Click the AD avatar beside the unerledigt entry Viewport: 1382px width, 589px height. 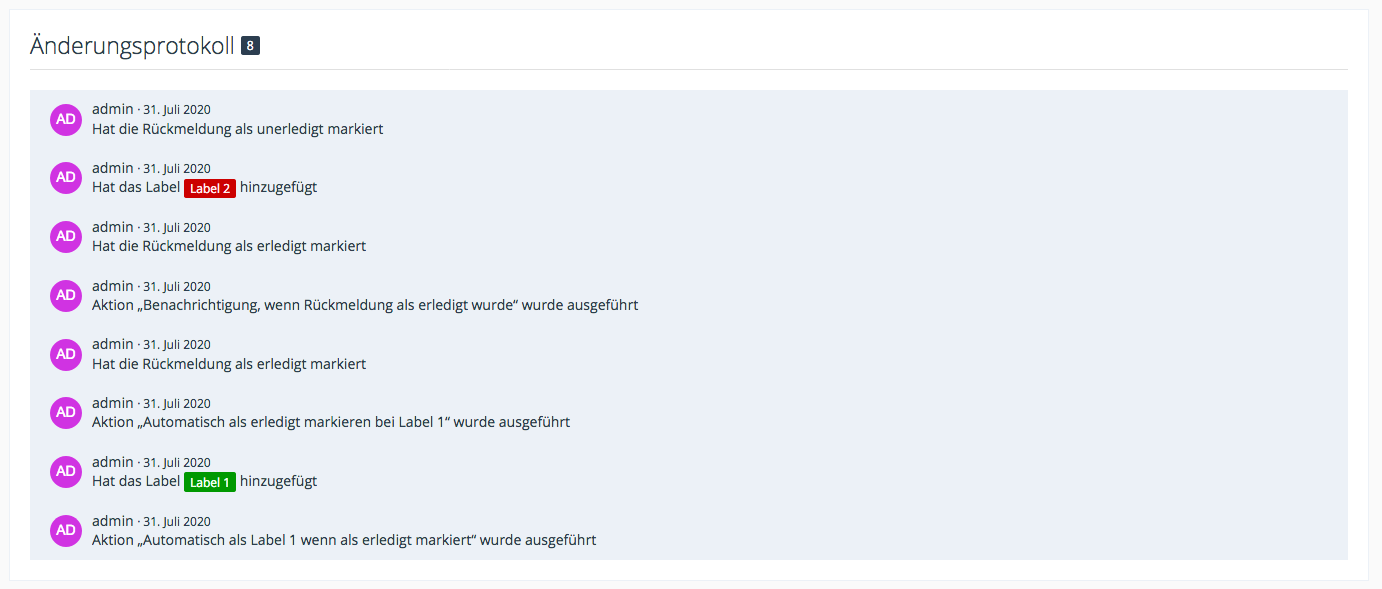point(66,119)
